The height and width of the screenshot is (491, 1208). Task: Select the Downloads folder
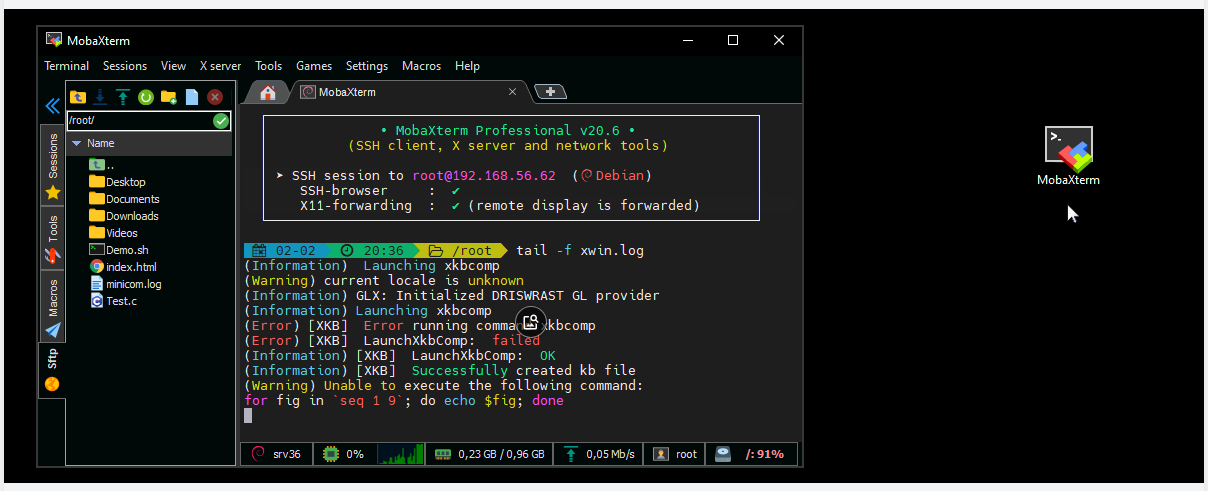(124, 216)
